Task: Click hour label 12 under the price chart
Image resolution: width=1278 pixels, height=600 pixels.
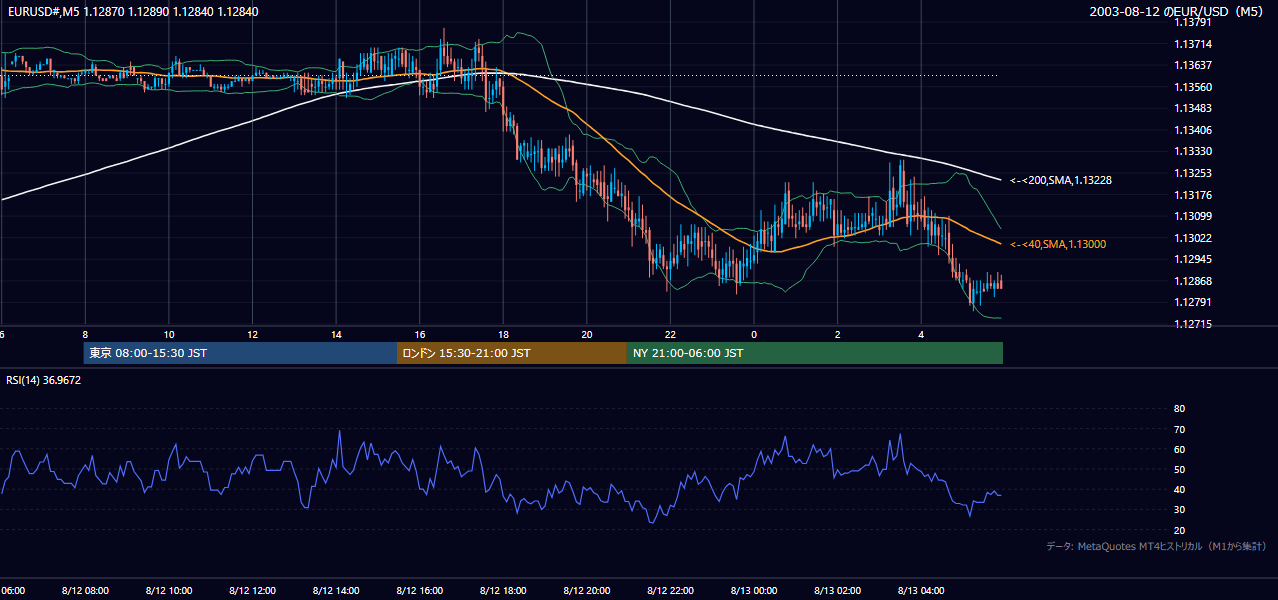Action: [x=252, y=334]
